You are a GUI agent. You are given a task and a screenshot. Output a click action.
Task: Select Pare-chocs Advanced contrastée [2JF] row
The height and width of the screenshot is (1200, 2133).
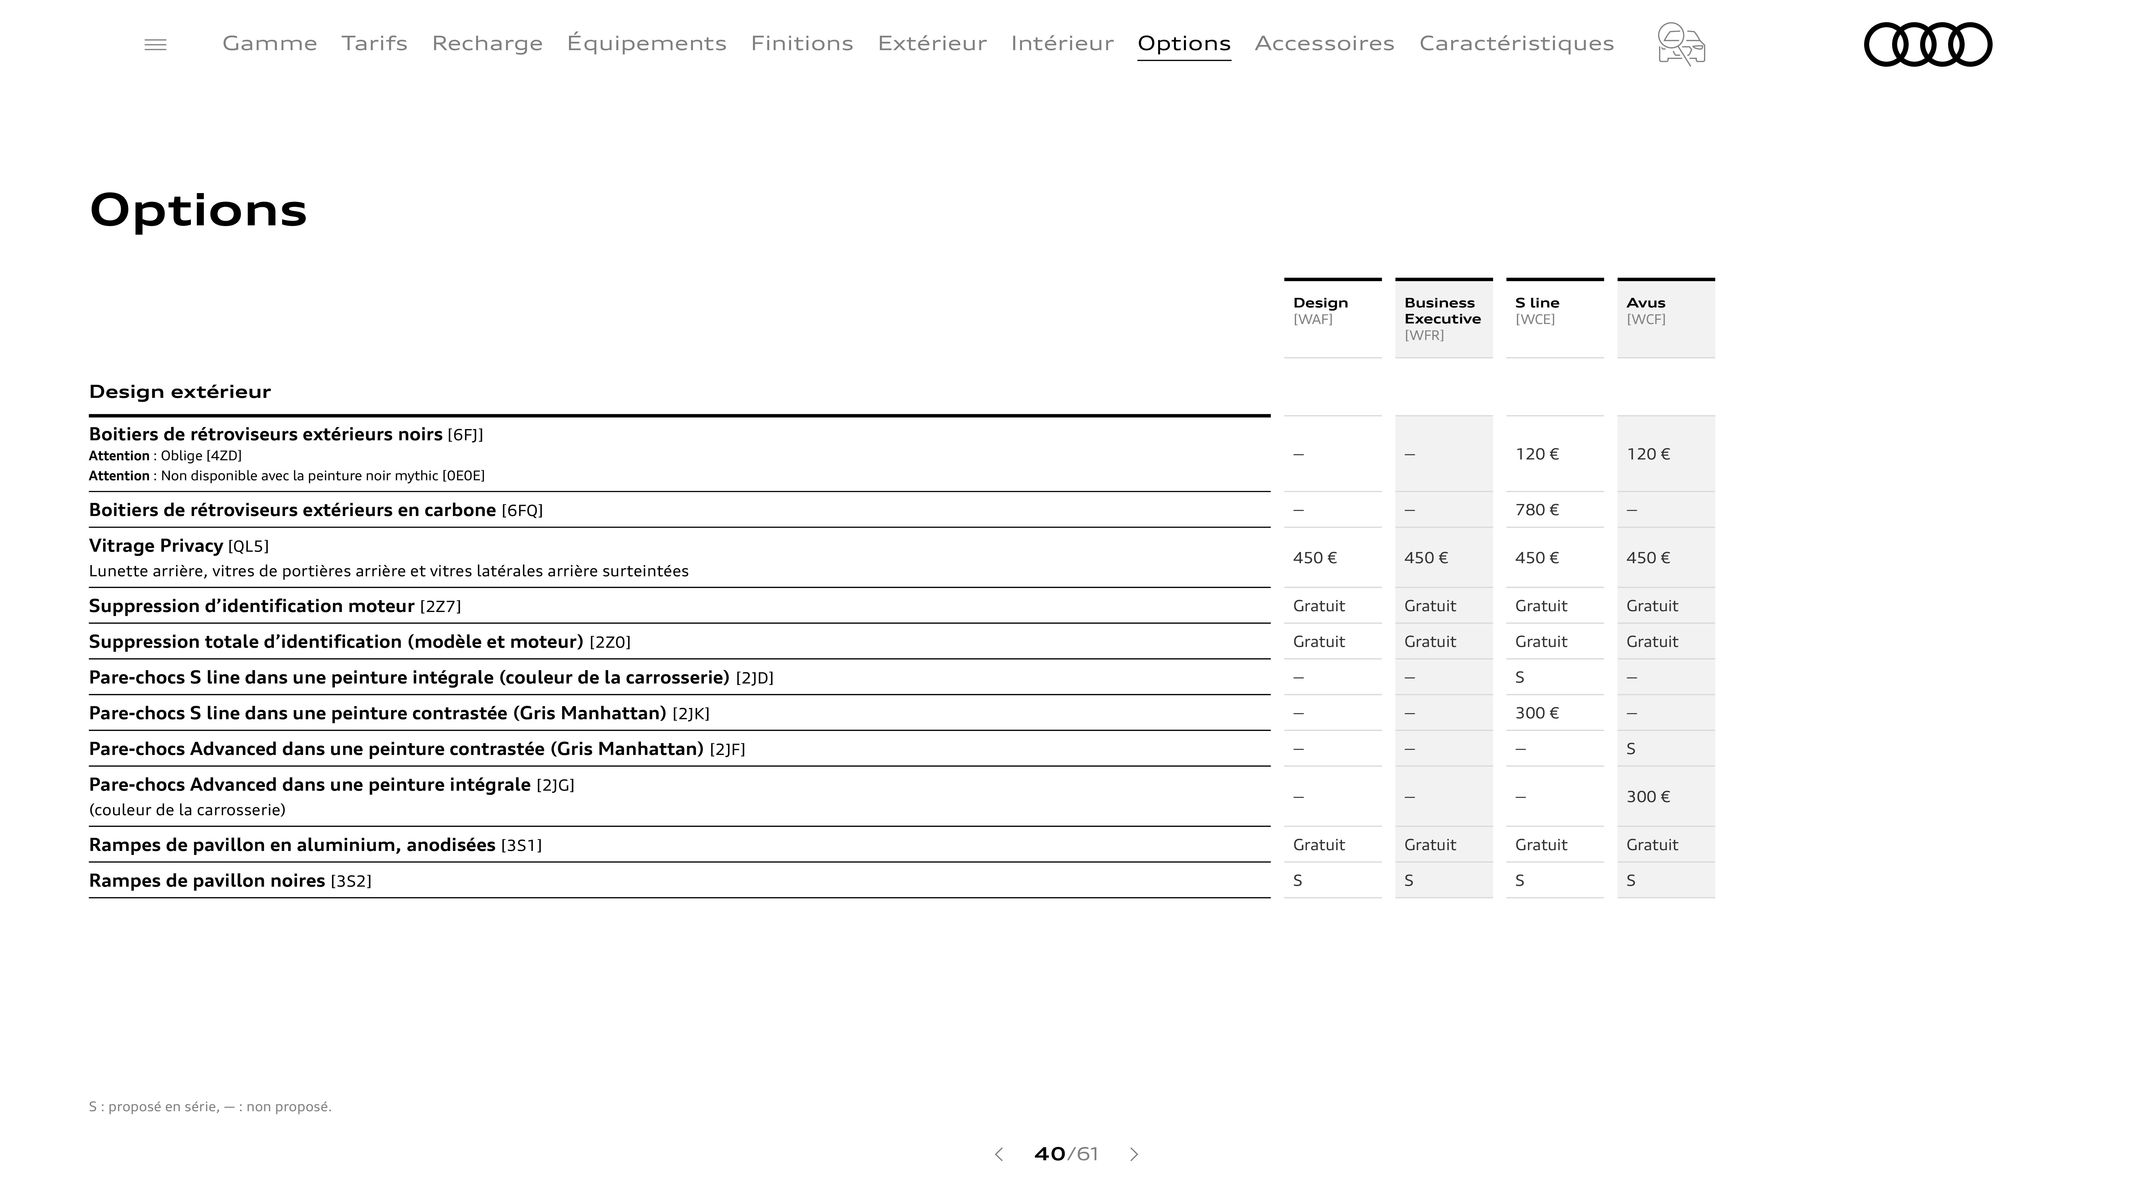click(x=680, y=749)
